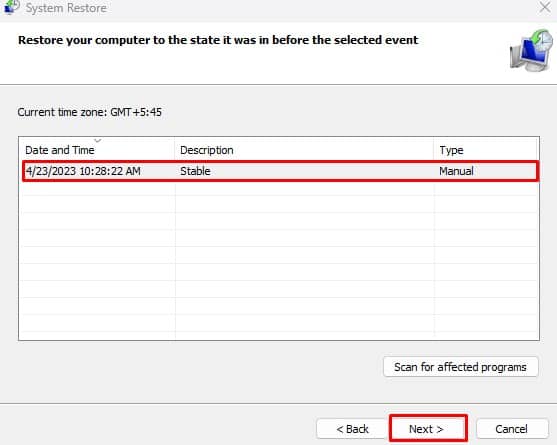Close the System Restore window
The height and width of the screenshot is (445, 557).
click(x=545, y=7)
